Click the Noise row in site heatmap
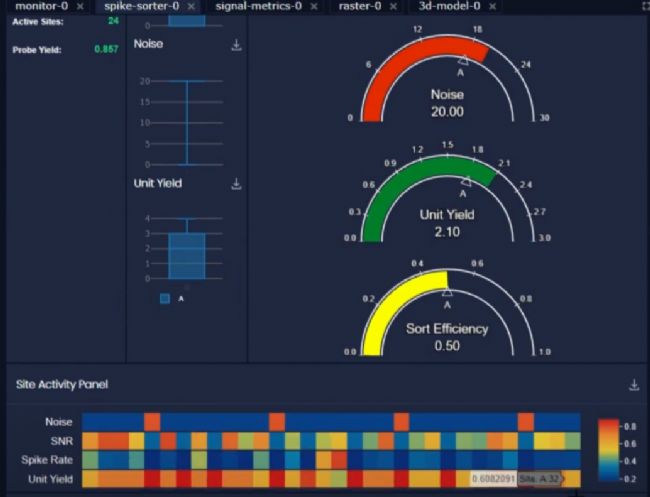 (x=330, y=422)
